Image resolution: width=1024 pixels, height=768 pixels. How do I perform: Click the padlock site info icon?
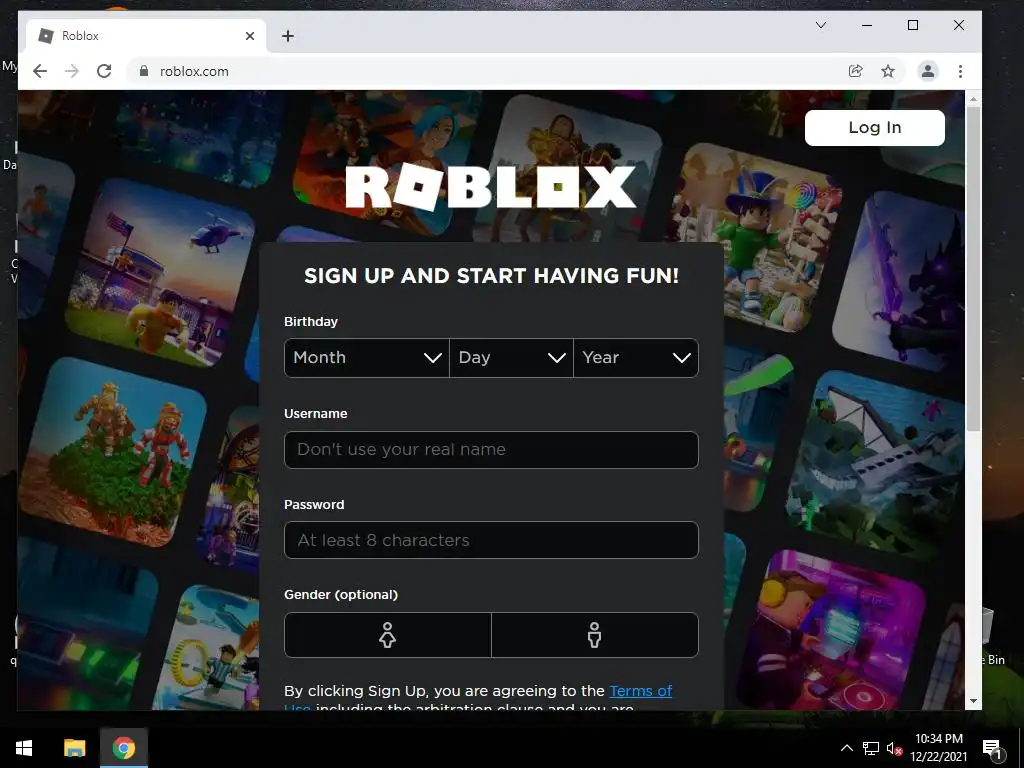tap(144, 71)
